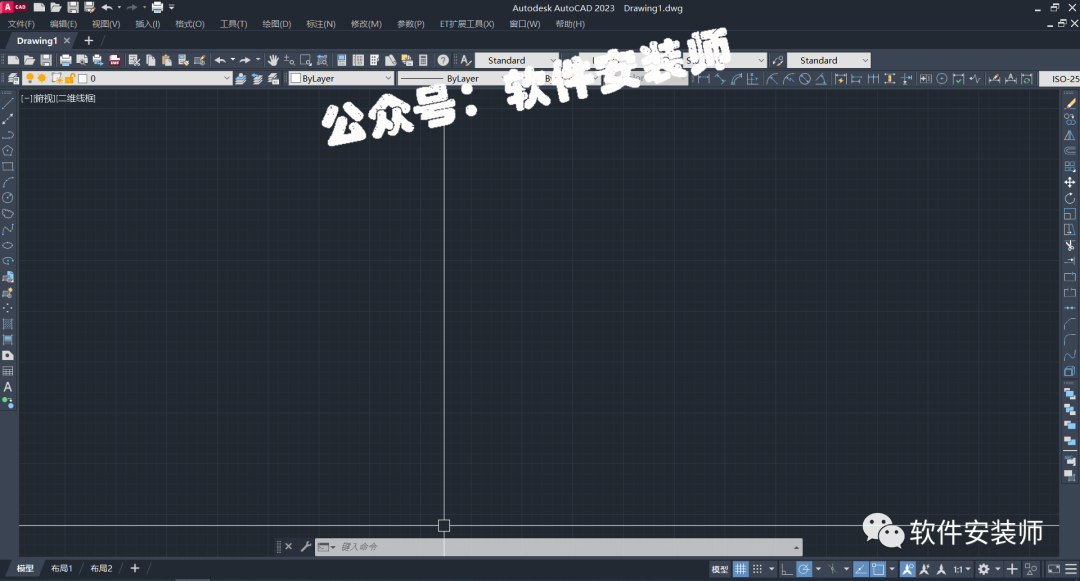Toggle polar tracking in the status bar
The height and width of the screenshot is (581, 1080).
pyautogui.click(x=804, y=569)
